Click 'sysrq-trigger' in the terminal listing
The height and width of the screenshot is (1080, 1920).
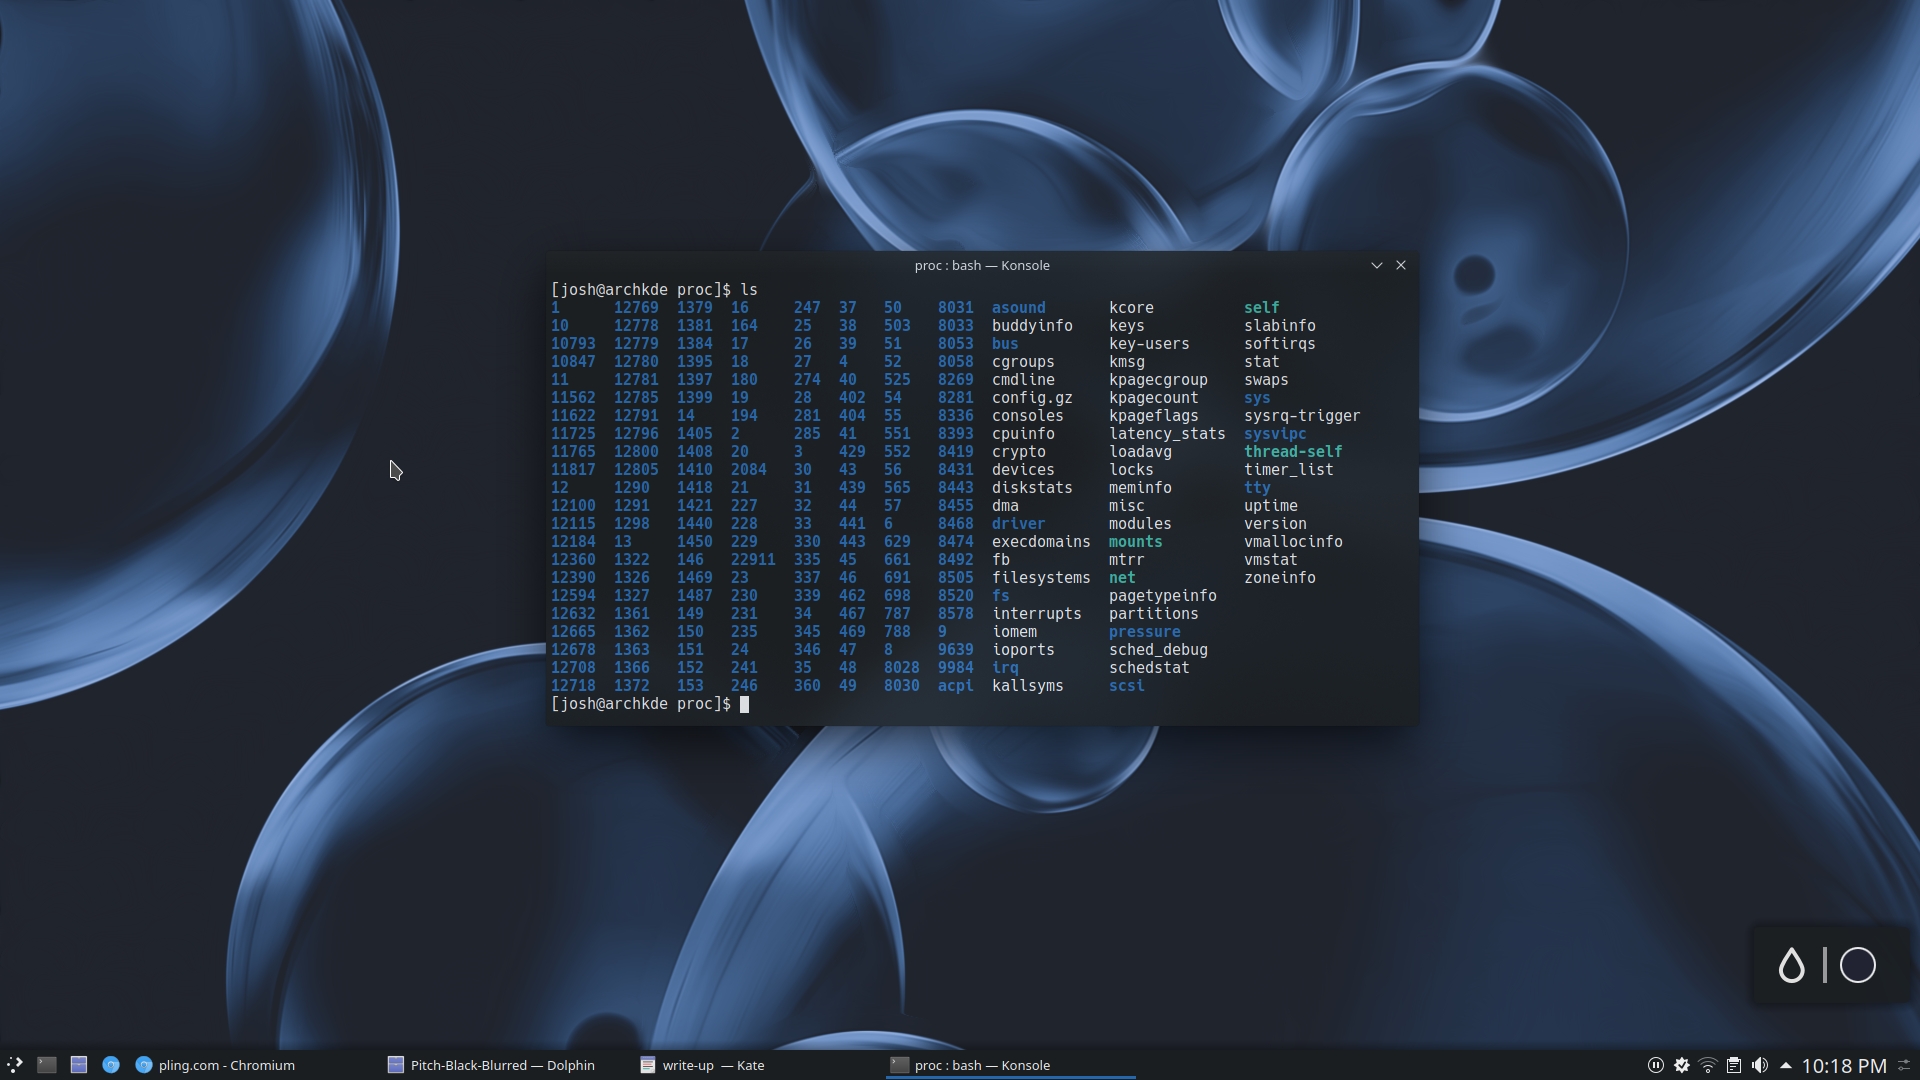1302,416
